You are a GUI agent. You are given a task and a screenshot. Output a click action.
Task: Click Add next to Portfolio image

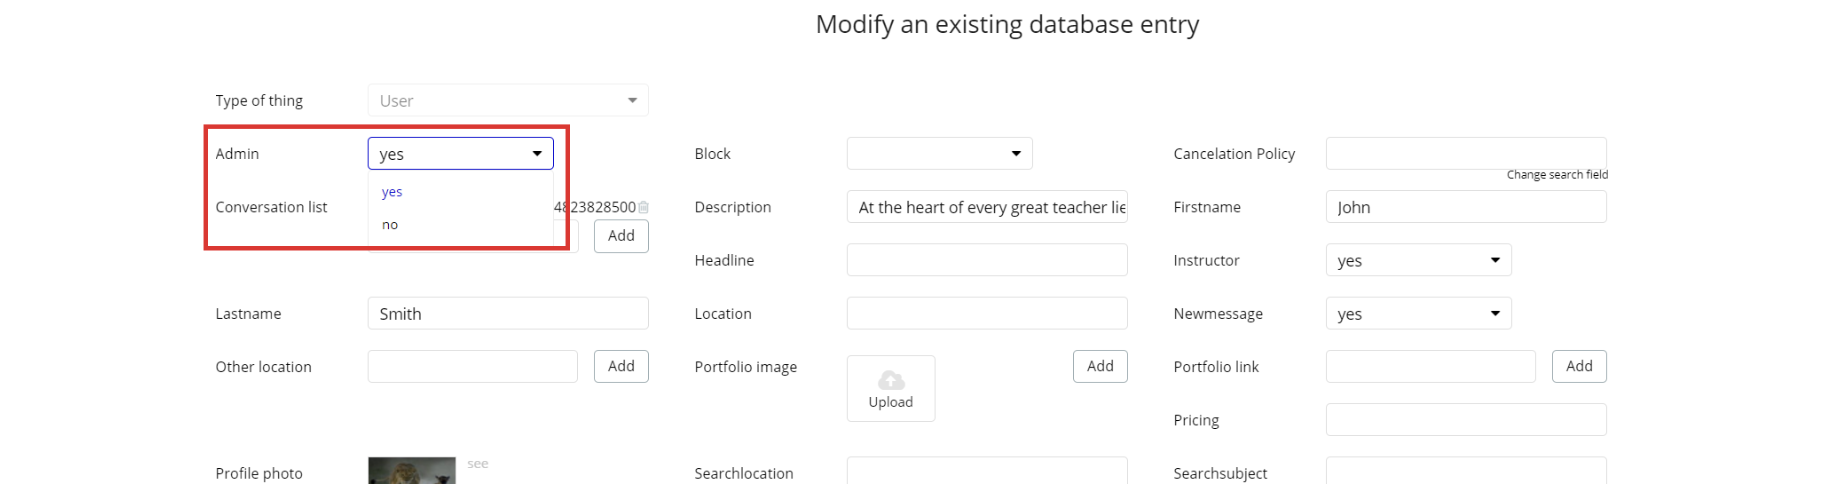click(x=1100, y=367)
